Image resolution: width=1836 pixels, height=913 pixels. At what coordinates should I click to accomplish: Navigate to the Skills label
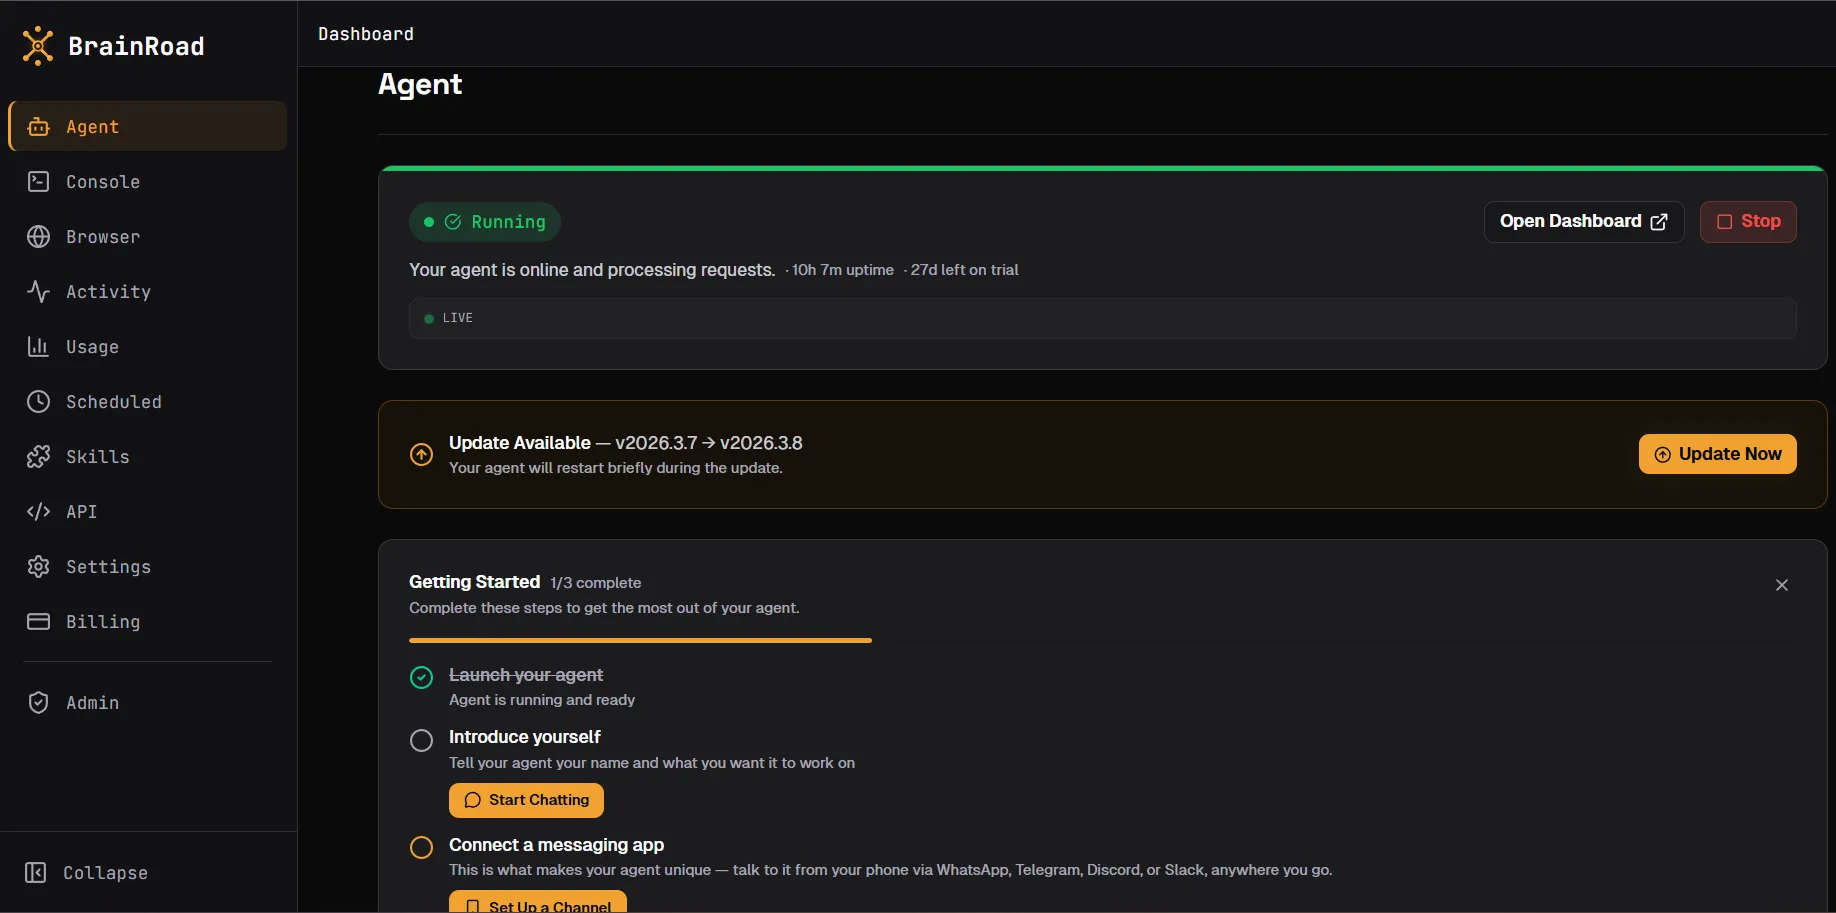click(98, 456)
